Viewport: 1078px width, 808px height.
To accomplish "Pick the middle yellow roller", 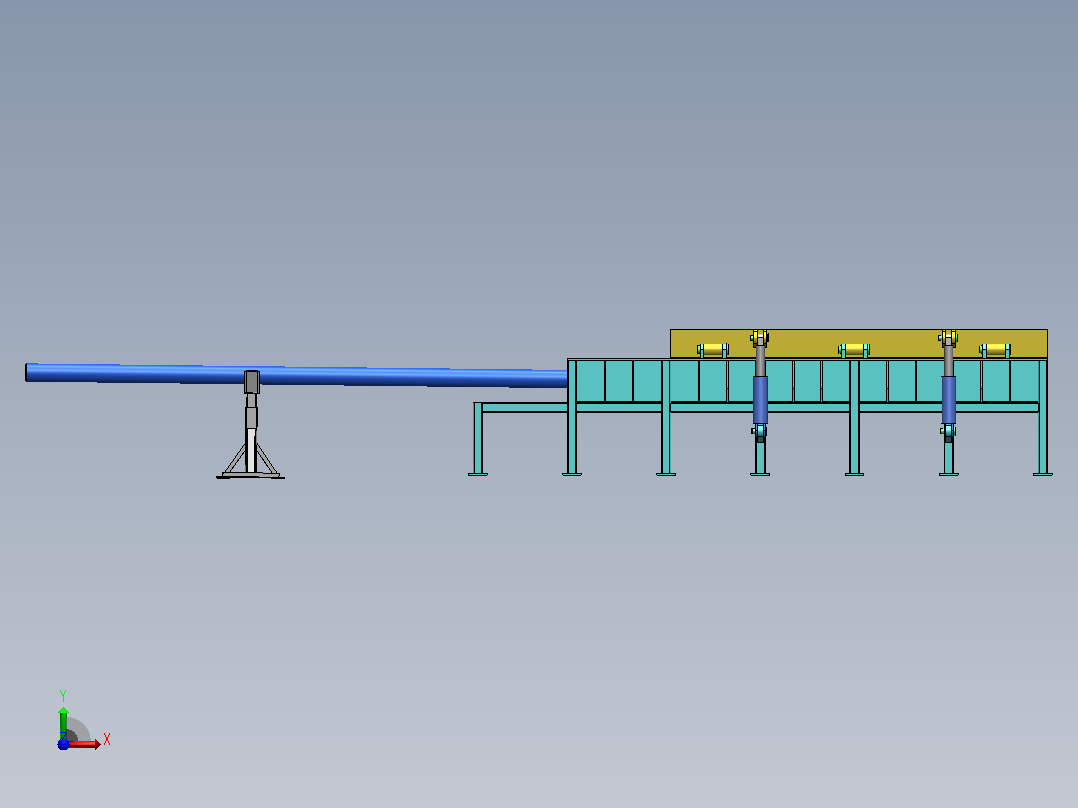I will [854, 350].
